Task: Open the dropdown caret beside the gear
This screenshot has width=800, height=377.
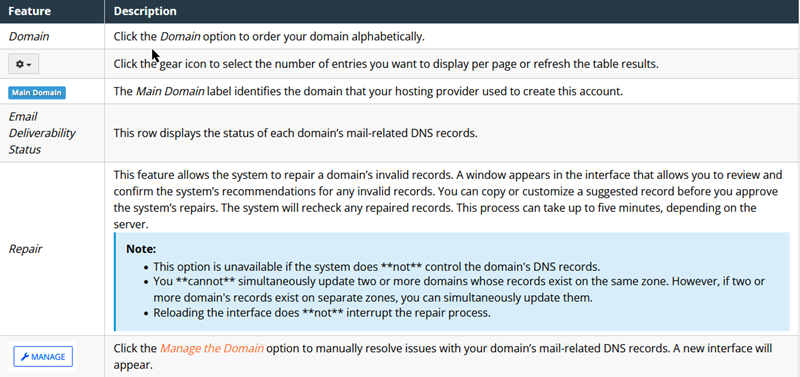Action: [x=29, y=65]
